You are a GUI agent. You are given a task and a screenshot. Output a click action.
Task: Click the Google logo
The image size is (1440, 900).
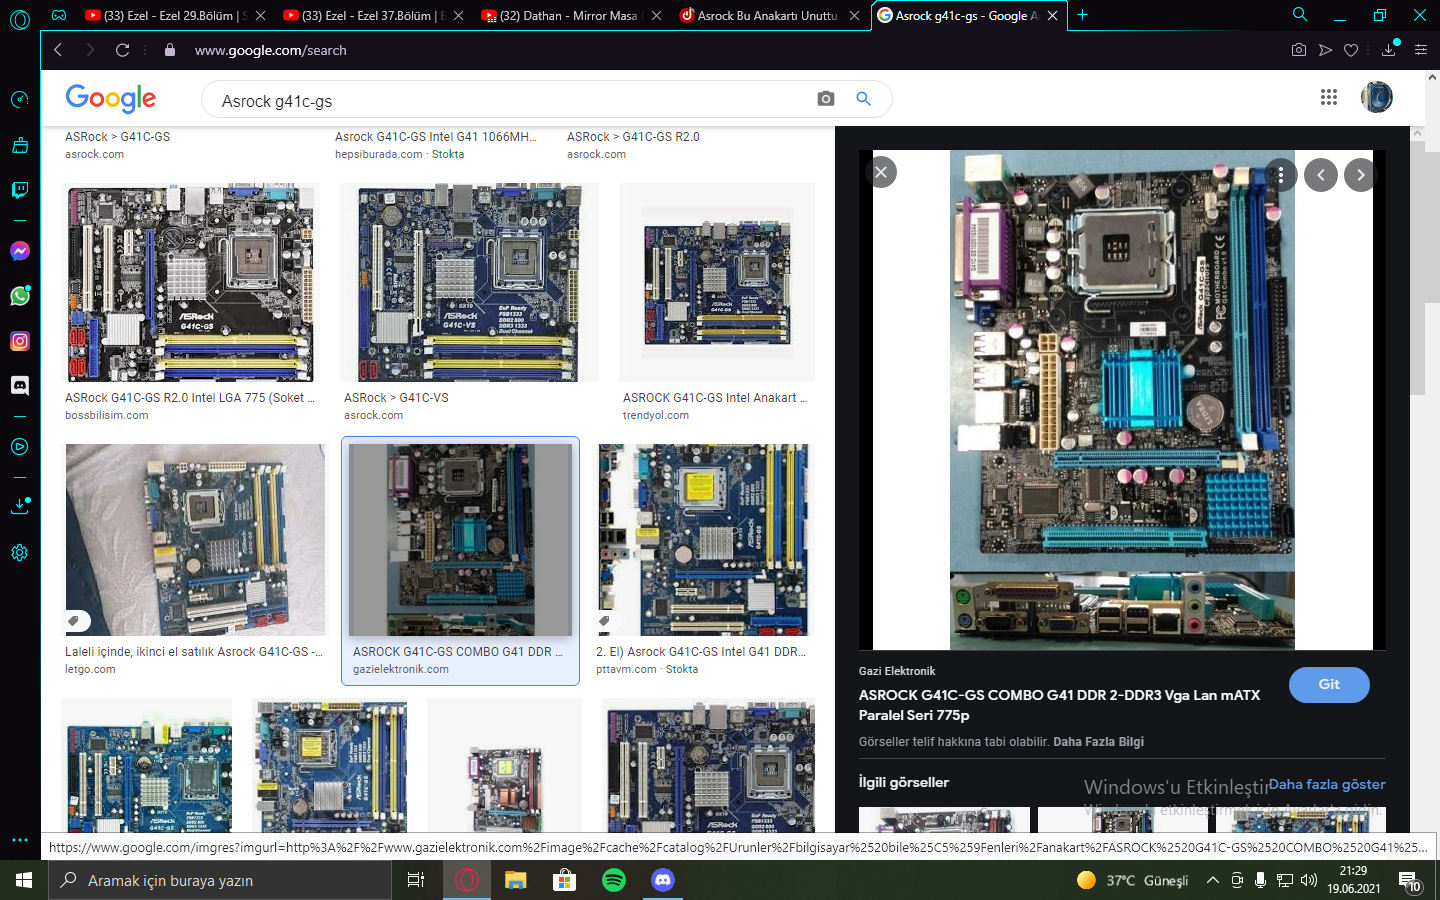click(x=110, y=98)
